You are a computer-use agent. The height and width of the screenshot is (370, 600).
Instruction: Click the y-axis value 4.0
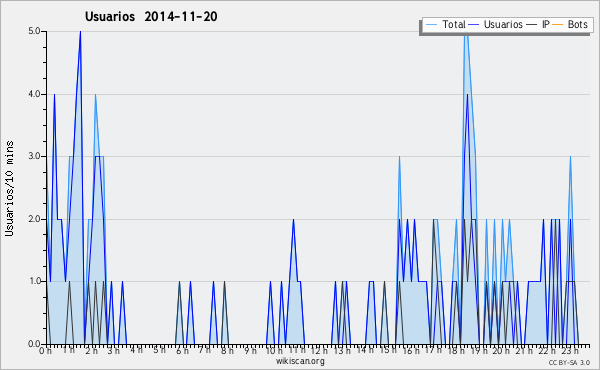tap(34, 94)
